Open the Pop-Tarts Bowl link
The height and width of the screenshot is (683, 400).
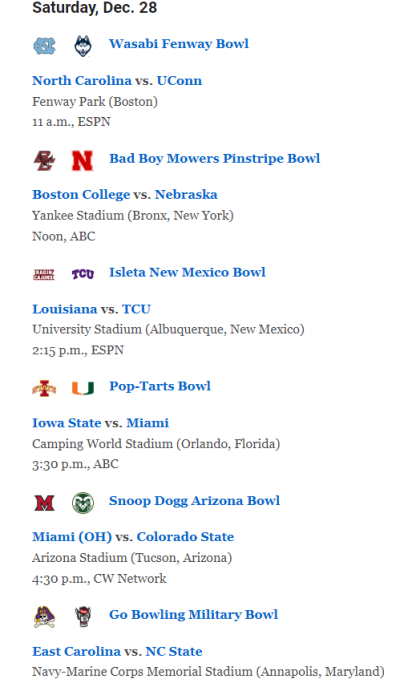coord(160,386)
